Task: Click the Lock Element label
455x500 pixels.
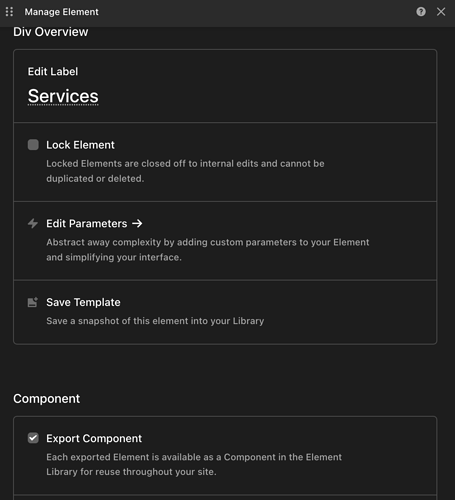Action: click(80, 145)
